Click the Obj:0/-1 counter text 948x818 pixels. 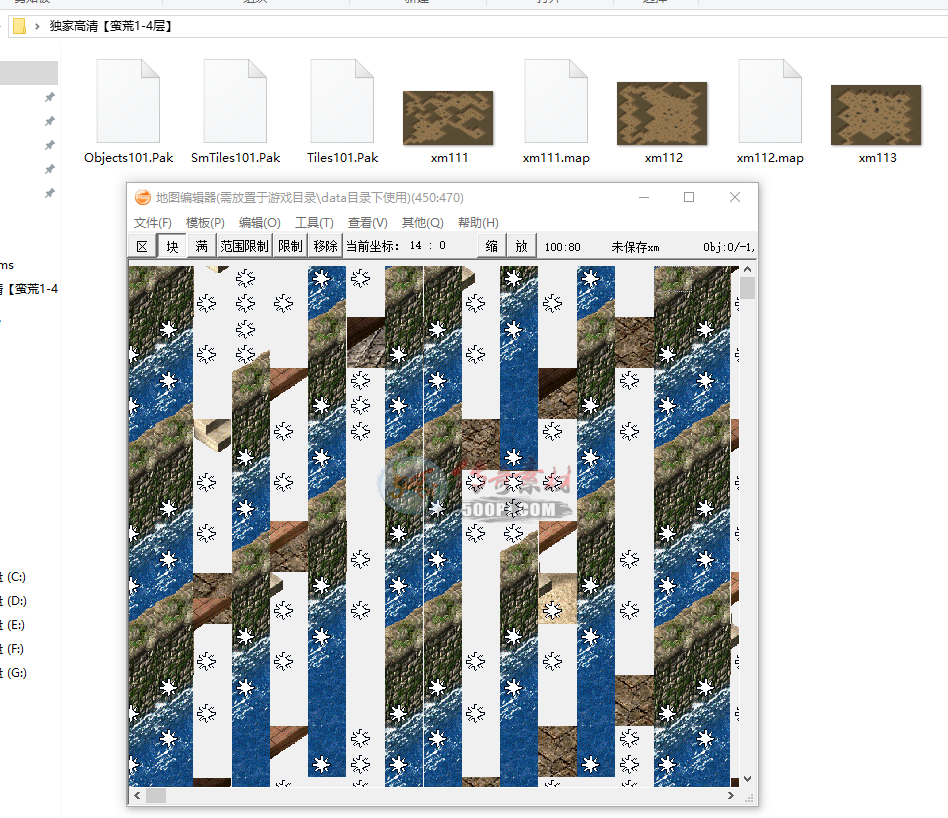click(x=729, y=247)
